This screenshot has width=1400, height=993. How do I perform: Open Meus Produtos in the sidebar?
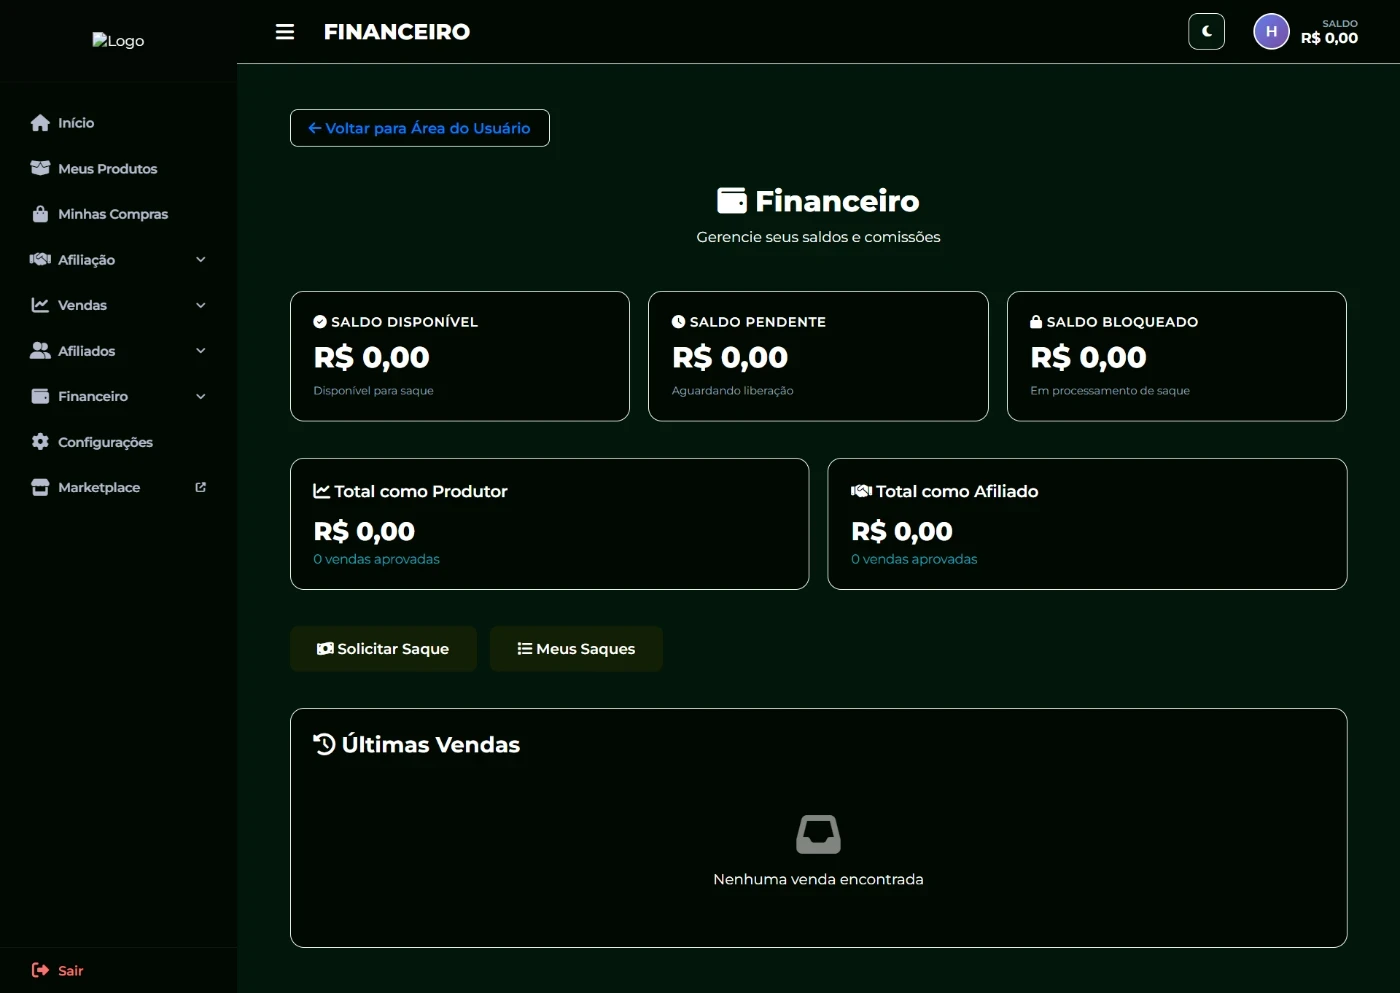click(107, 169)
